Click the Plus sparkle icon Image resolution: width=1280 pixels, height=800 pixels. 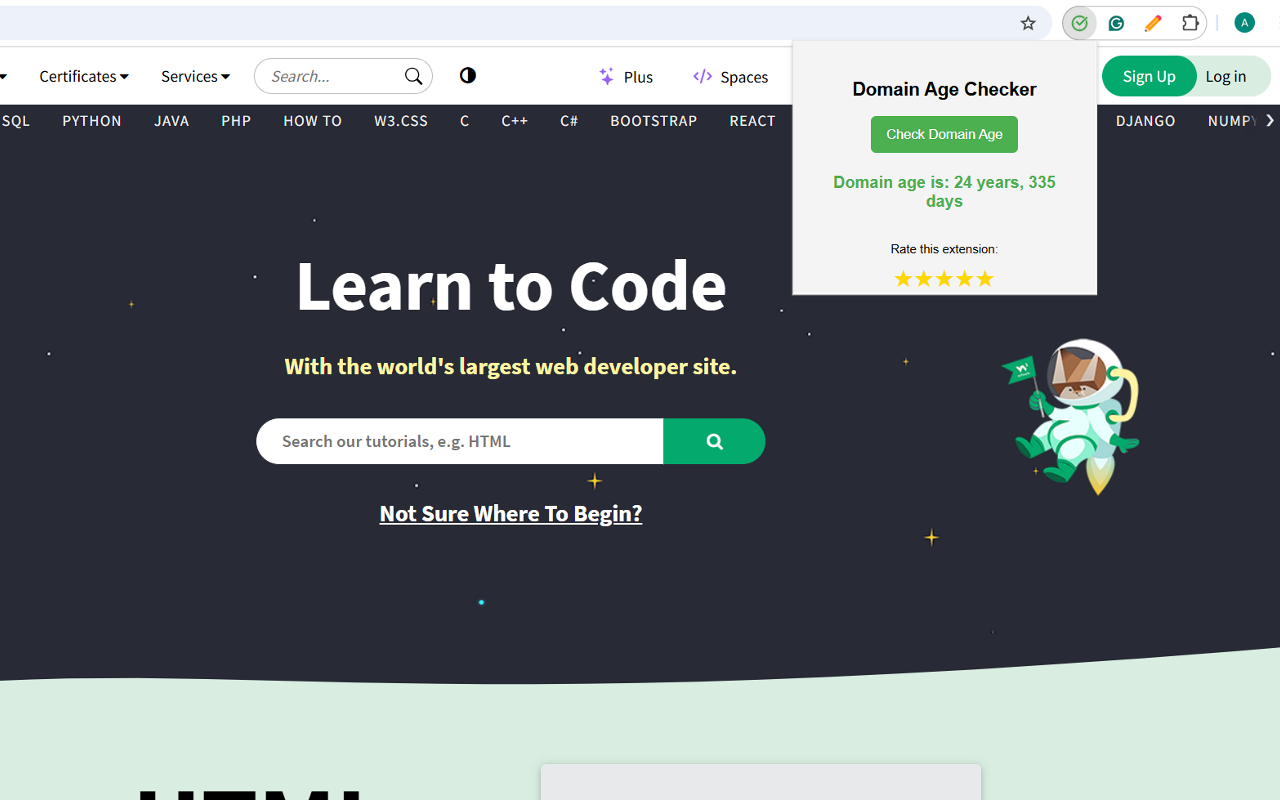point(604,75)
